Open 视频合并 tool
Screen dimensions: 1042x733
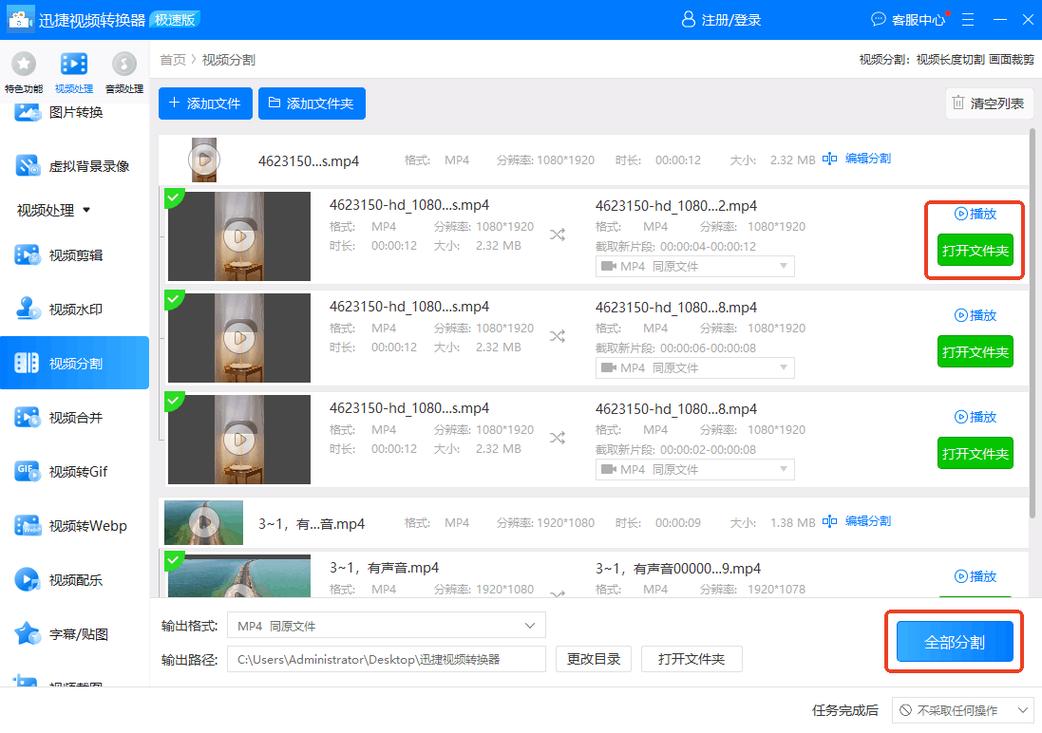tap(74, 417)
